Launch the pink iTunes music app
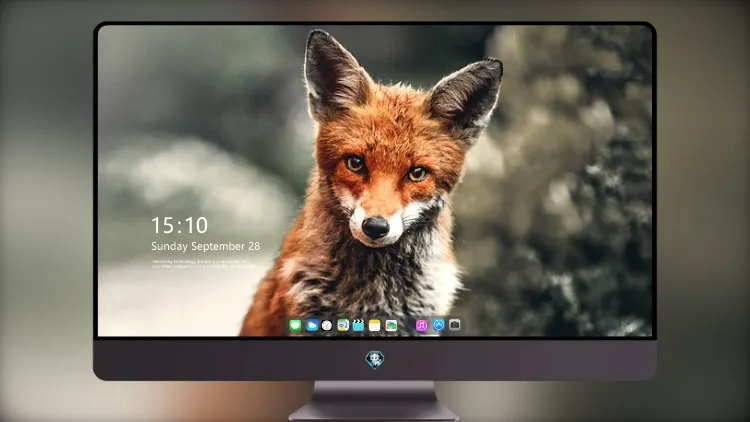This screenshot has height=422, width=750. click(x=421, y=325)
